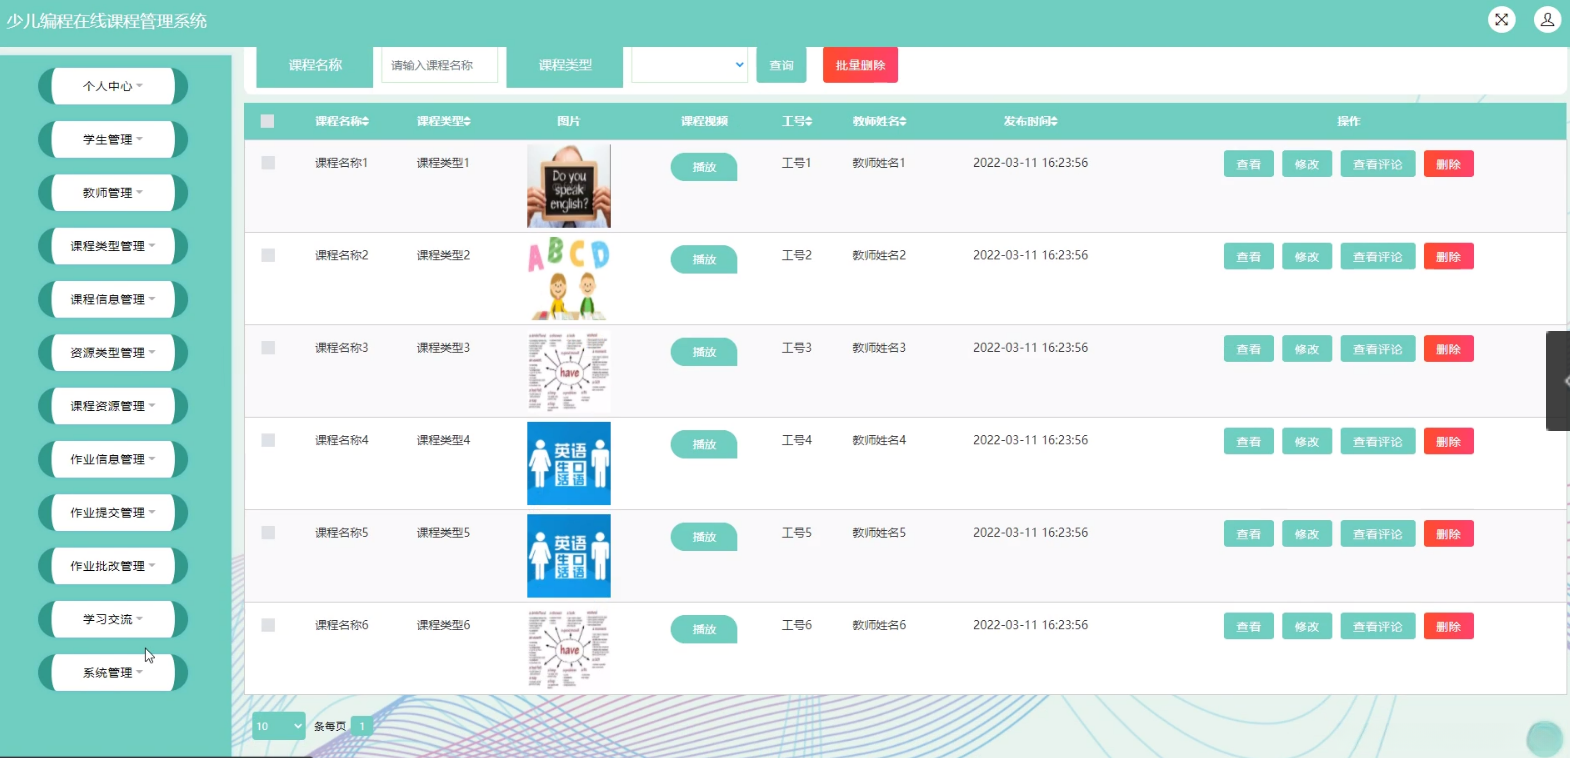Image resolution: width=1570 pixels, height=758 pixels.
Task: Select the checkbox for 课程名称3 row
Action: click(x=268, y=347)
